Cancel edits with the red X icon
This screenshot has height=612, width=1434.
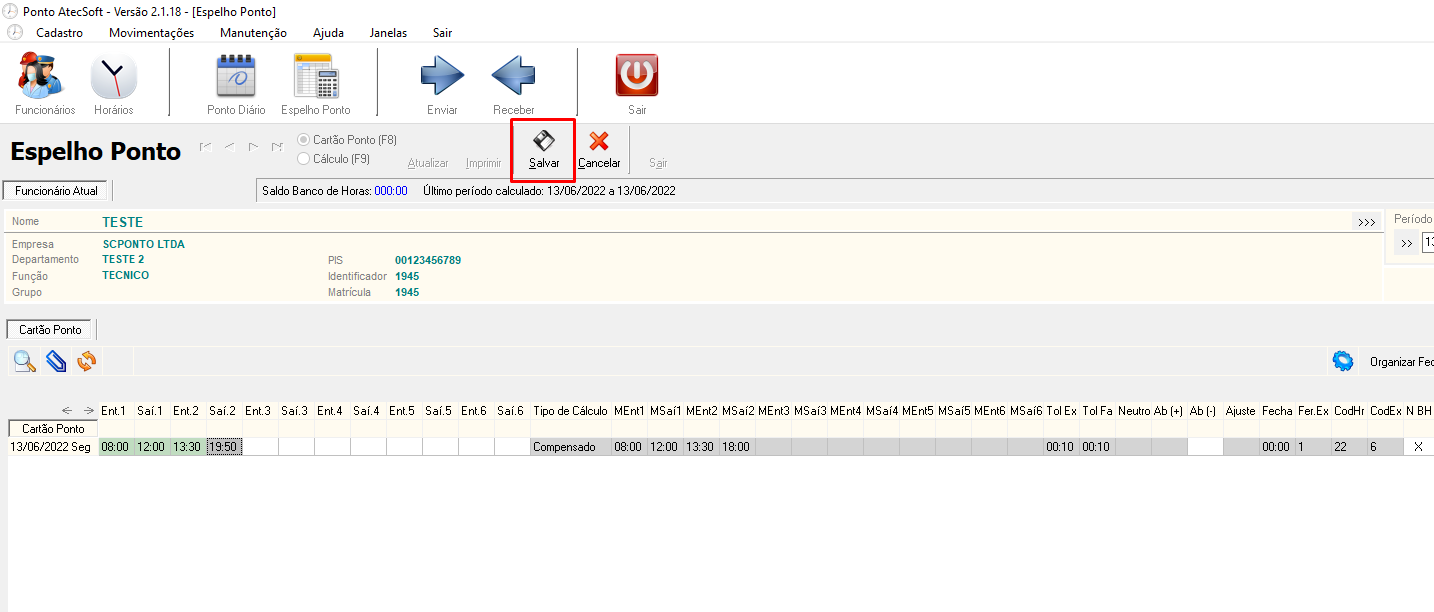point(599,141)
